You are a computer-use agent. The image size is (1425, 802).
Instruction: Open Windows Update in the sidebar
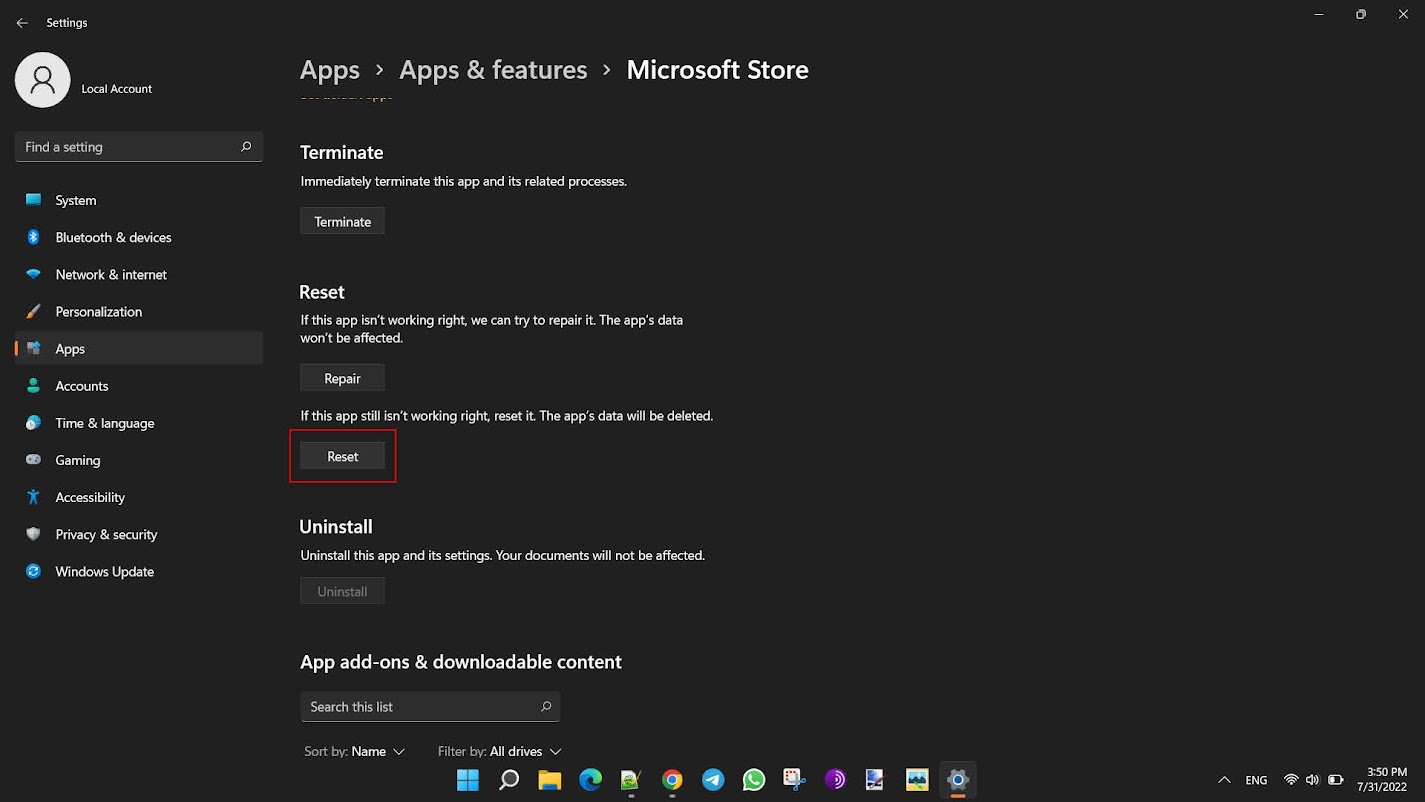139,571
